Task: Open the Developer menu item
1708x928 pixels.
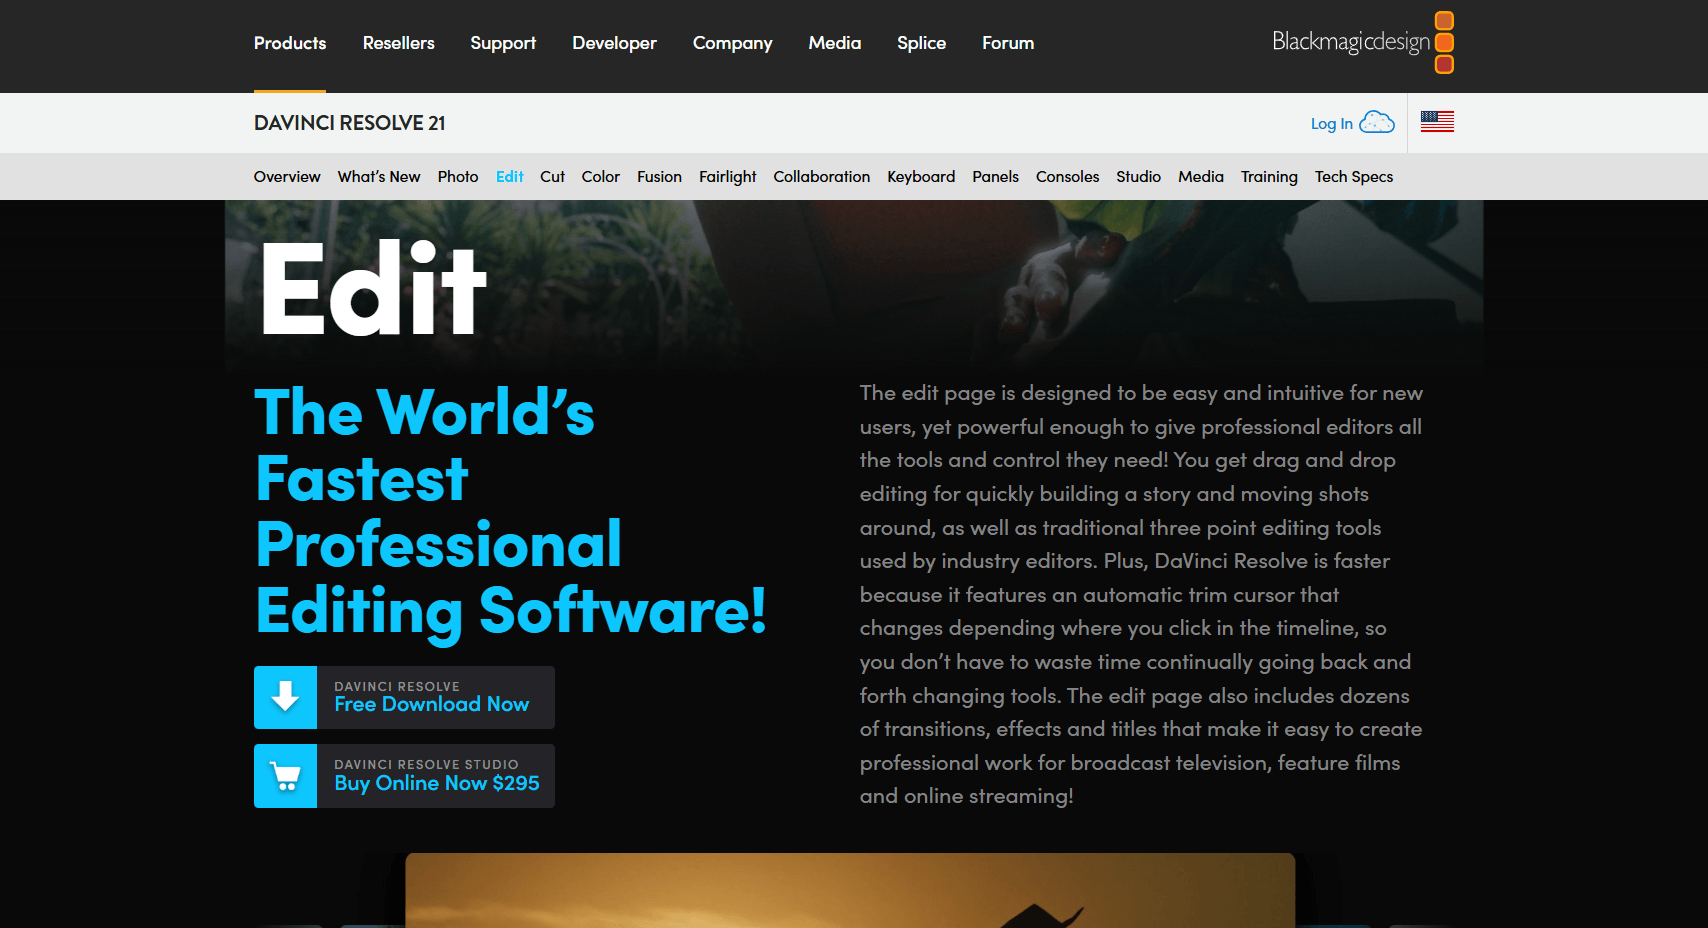Action: (614, 43)
